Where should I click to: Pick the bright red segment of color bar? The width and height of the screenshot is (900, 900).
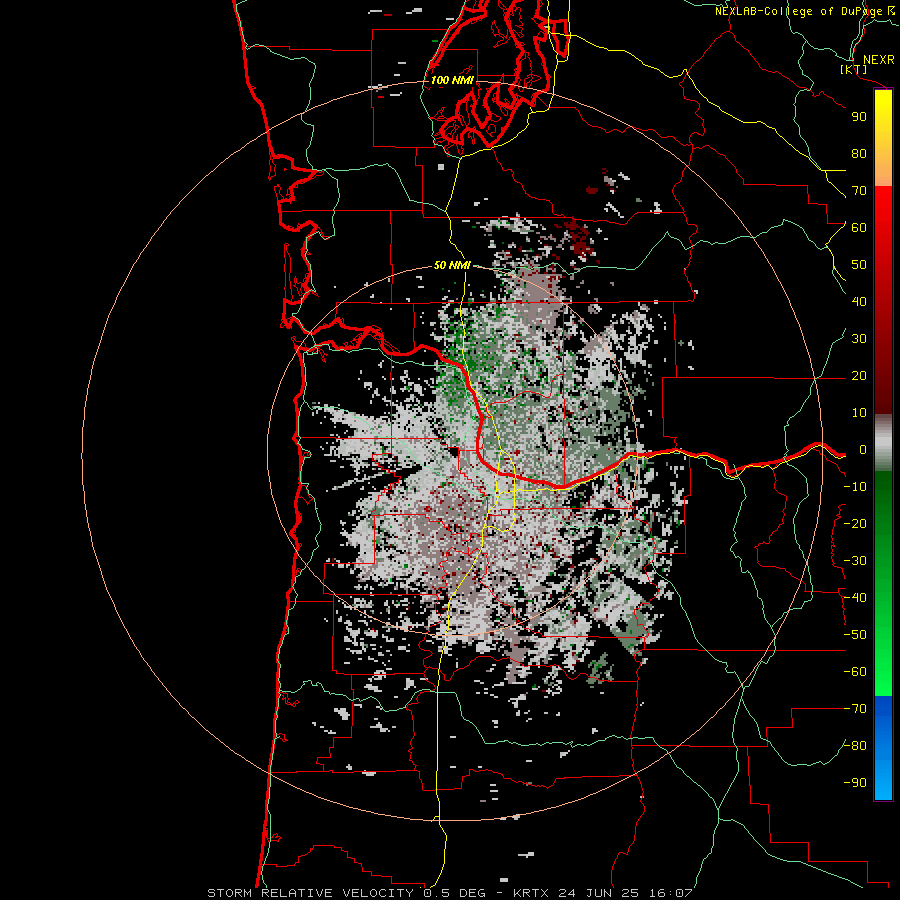coord(883,212)
